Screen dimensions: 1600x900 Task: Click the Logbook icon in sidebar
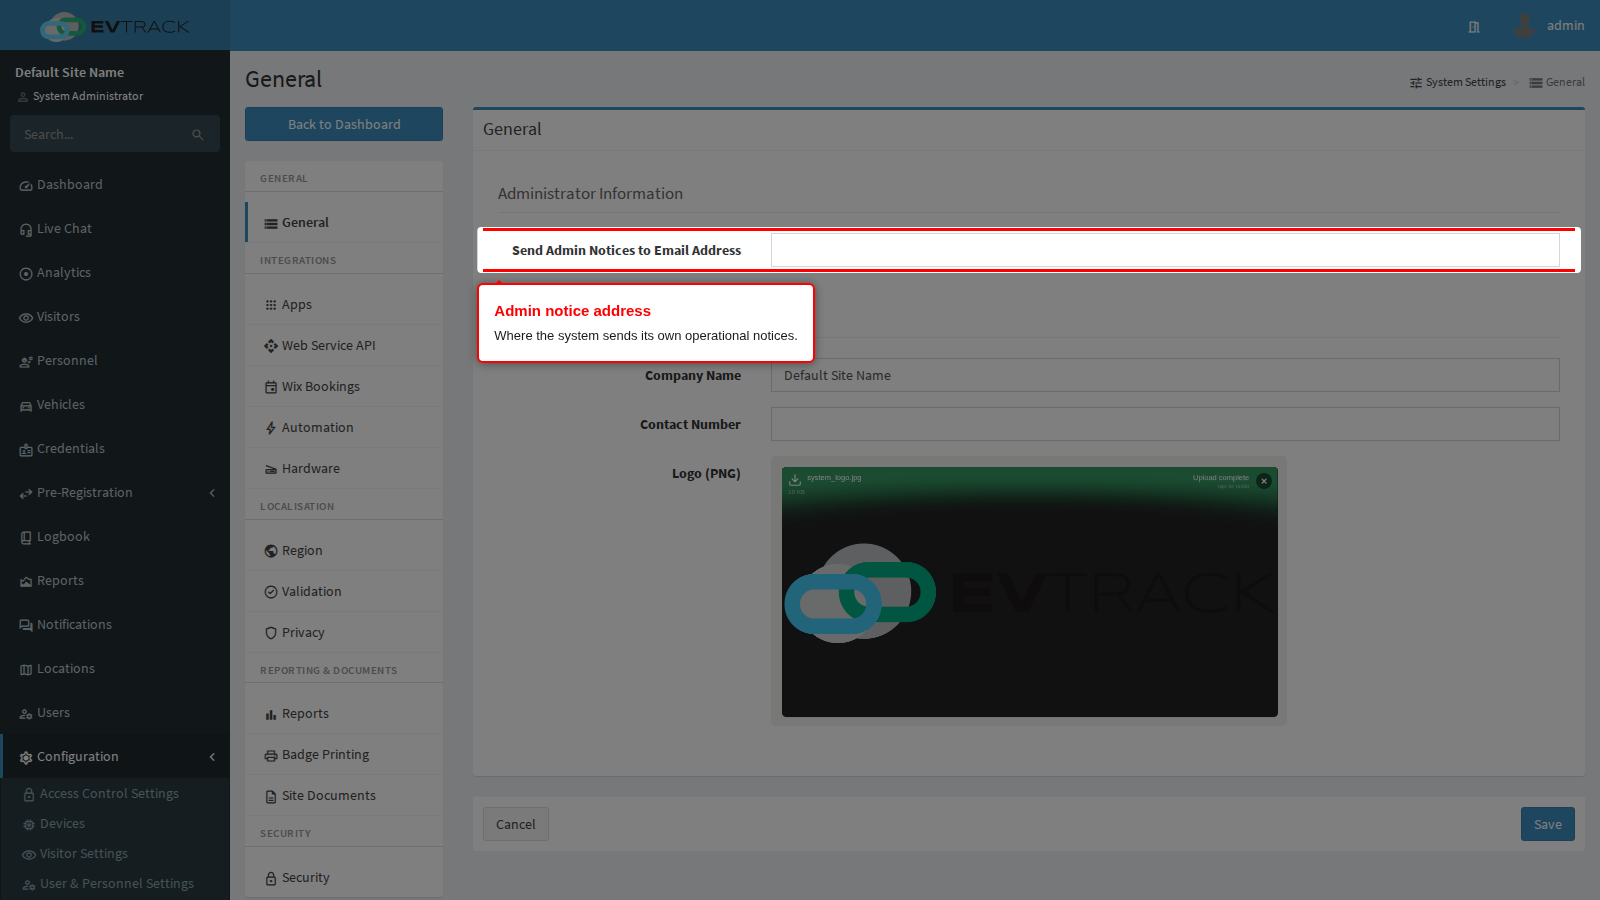click(x=26, y=538)
